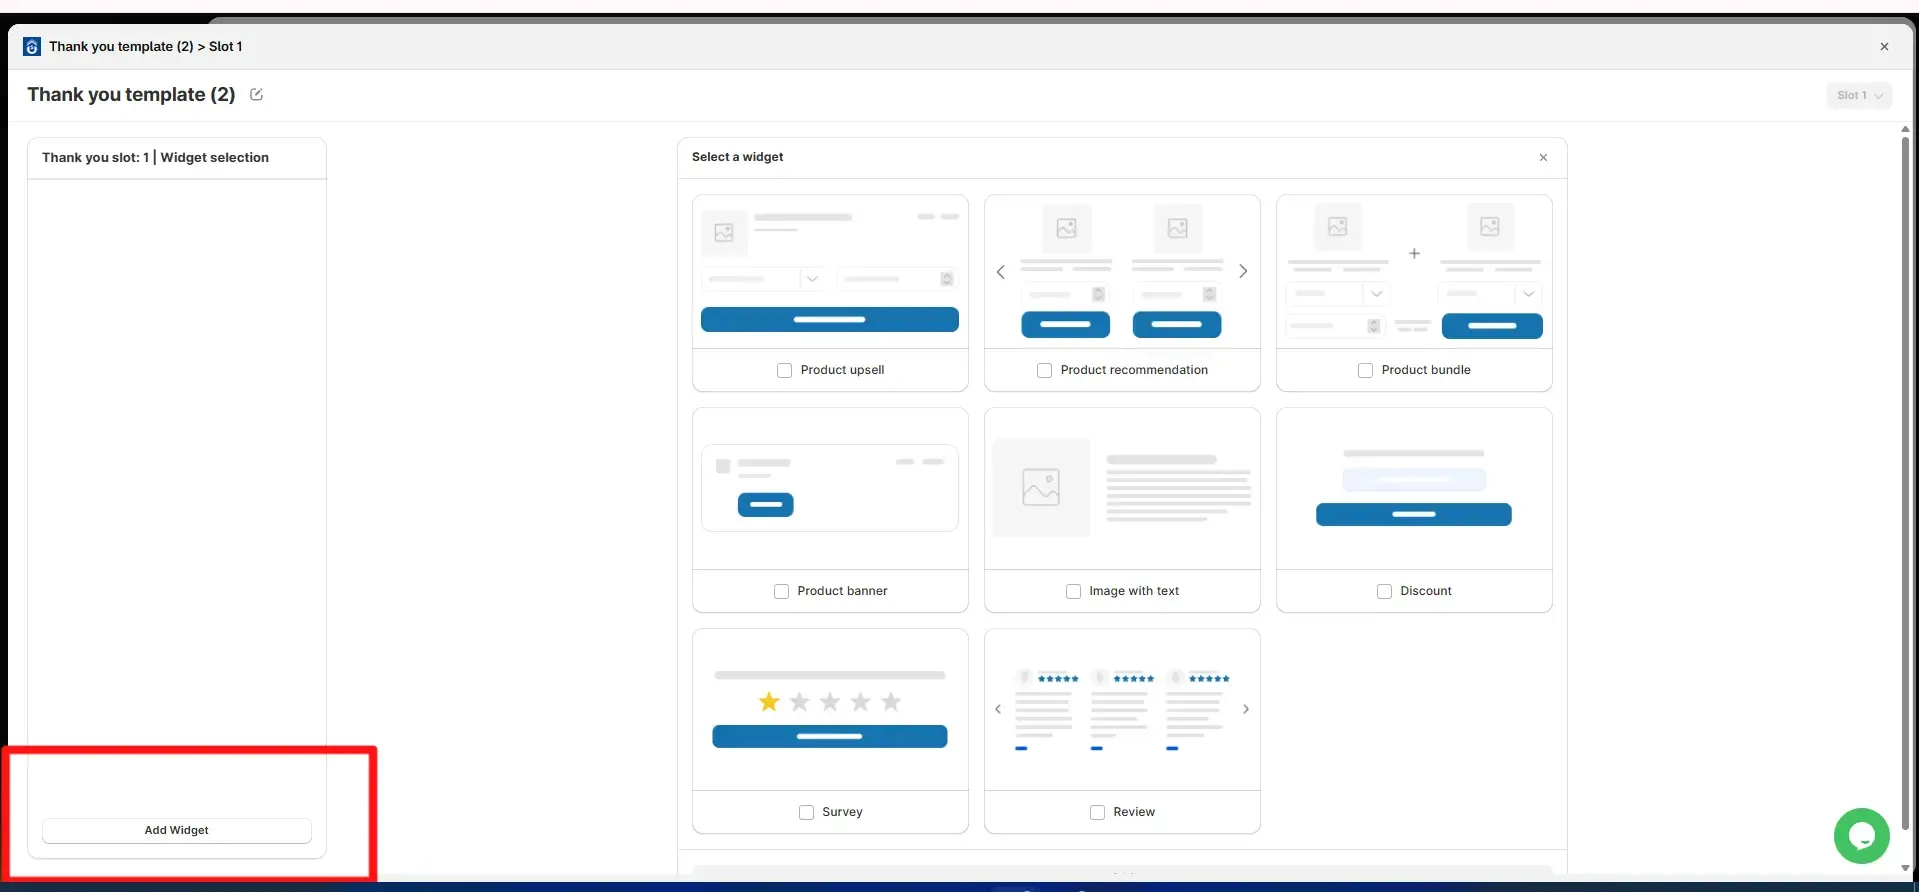Select the Discount preview thumbnail
Viewport: 1919px width, 892px height.
pos(1414,489)
